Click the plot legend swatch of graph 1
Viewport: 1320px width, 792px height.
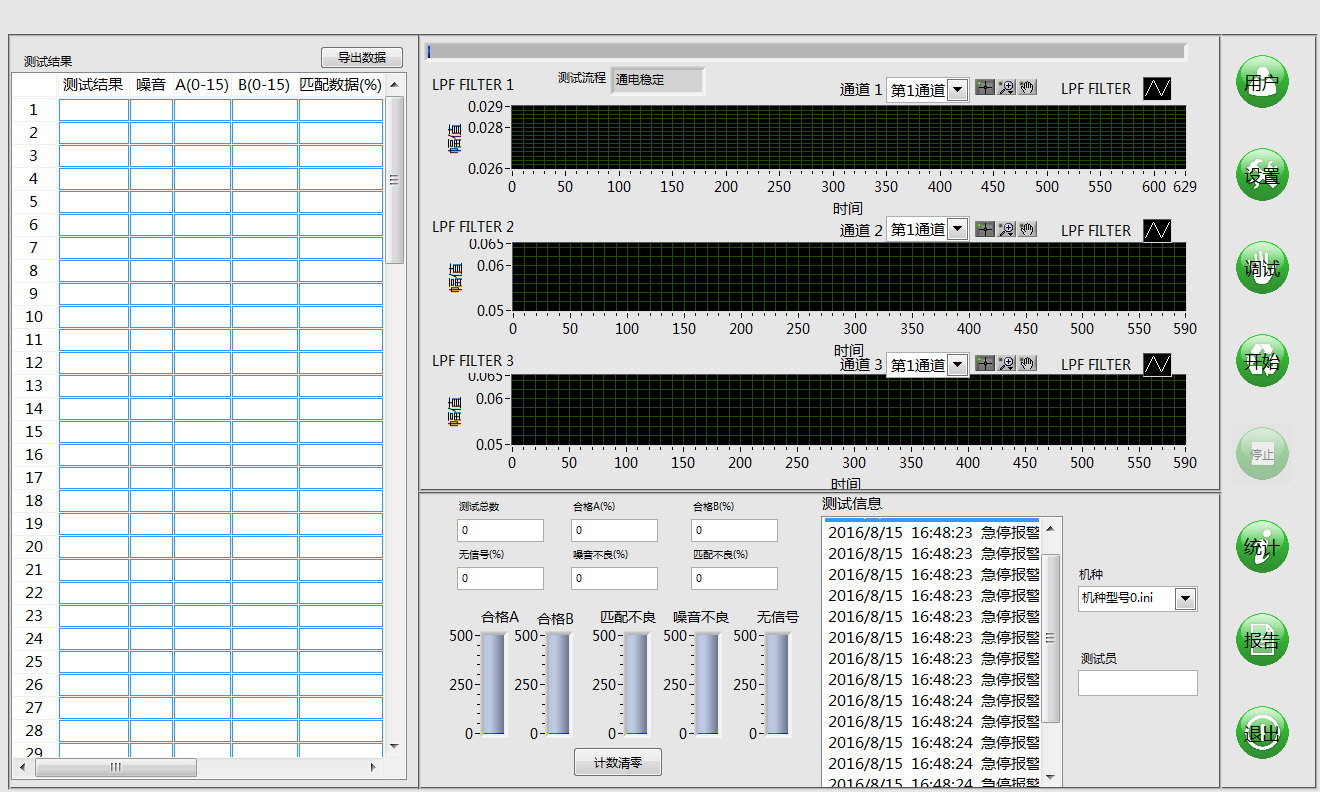1157,89
